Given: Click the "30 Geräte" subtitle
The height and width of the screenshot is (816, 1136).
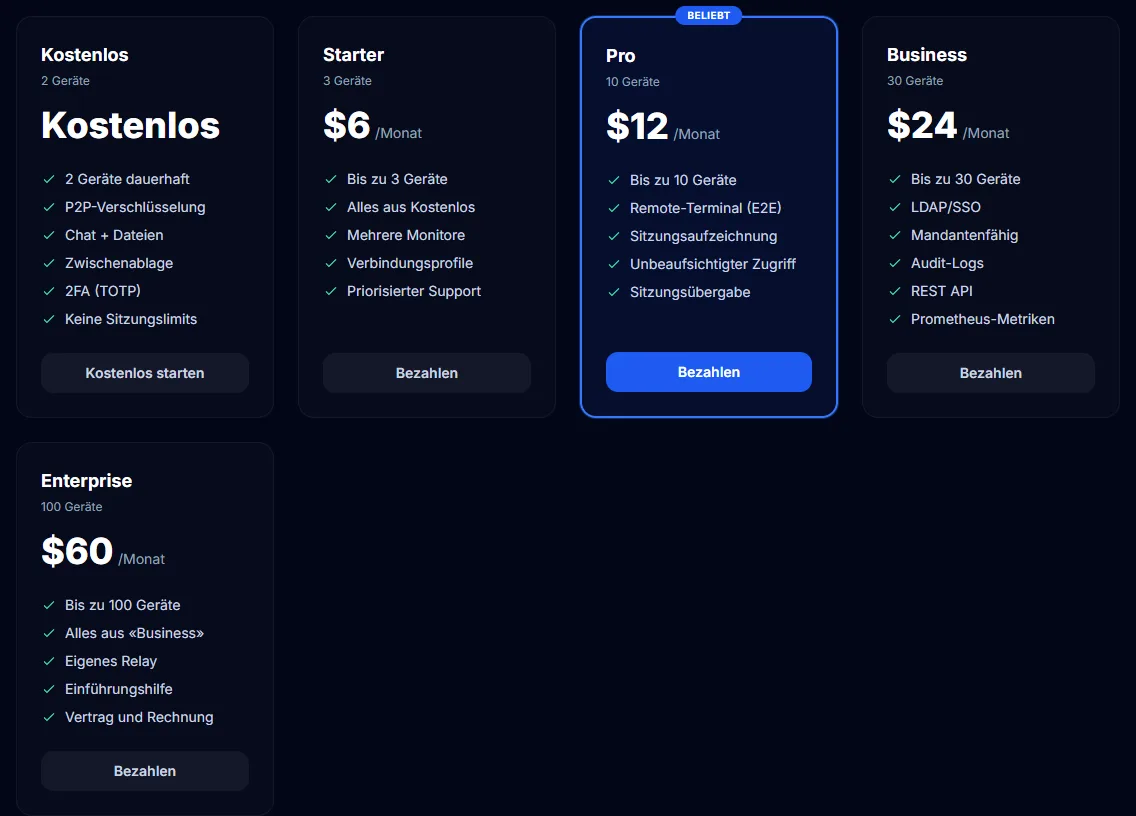Looking at the screenshot, I should (915, 81).
